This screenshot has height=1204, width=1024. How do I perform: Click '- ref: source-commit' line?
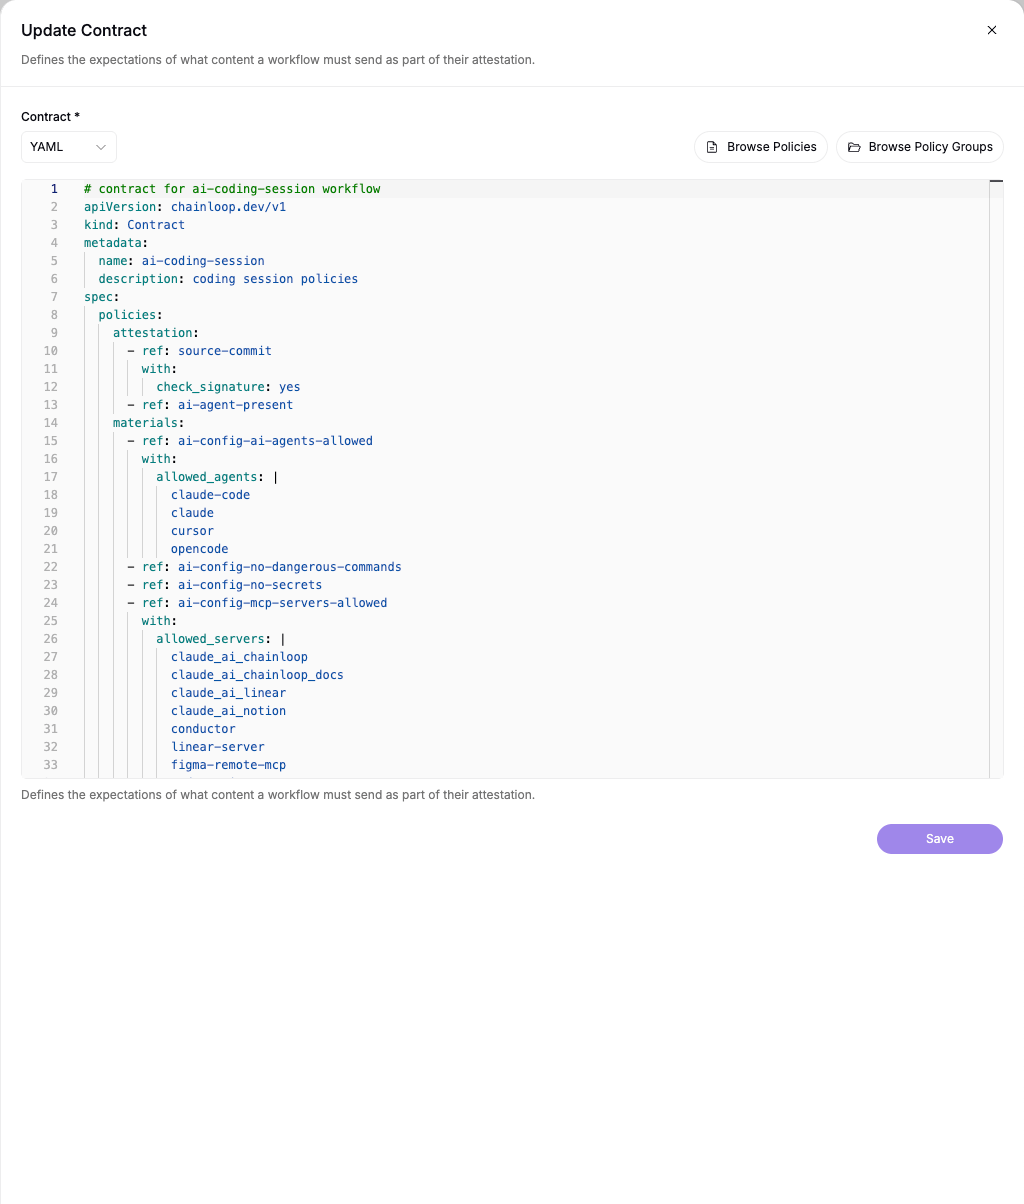click(x=199, y=351)
